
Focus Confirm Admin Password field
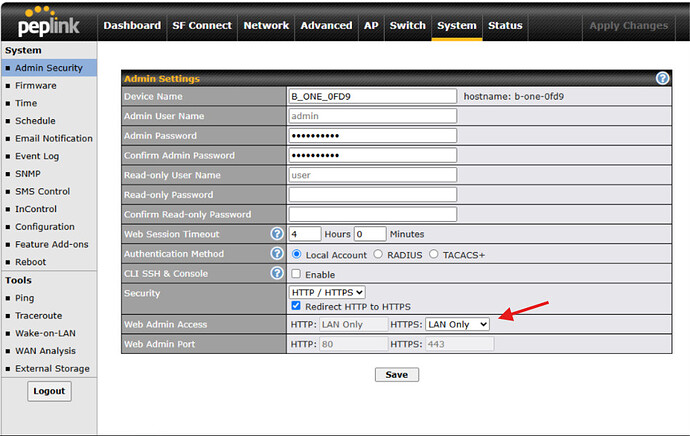373,155
